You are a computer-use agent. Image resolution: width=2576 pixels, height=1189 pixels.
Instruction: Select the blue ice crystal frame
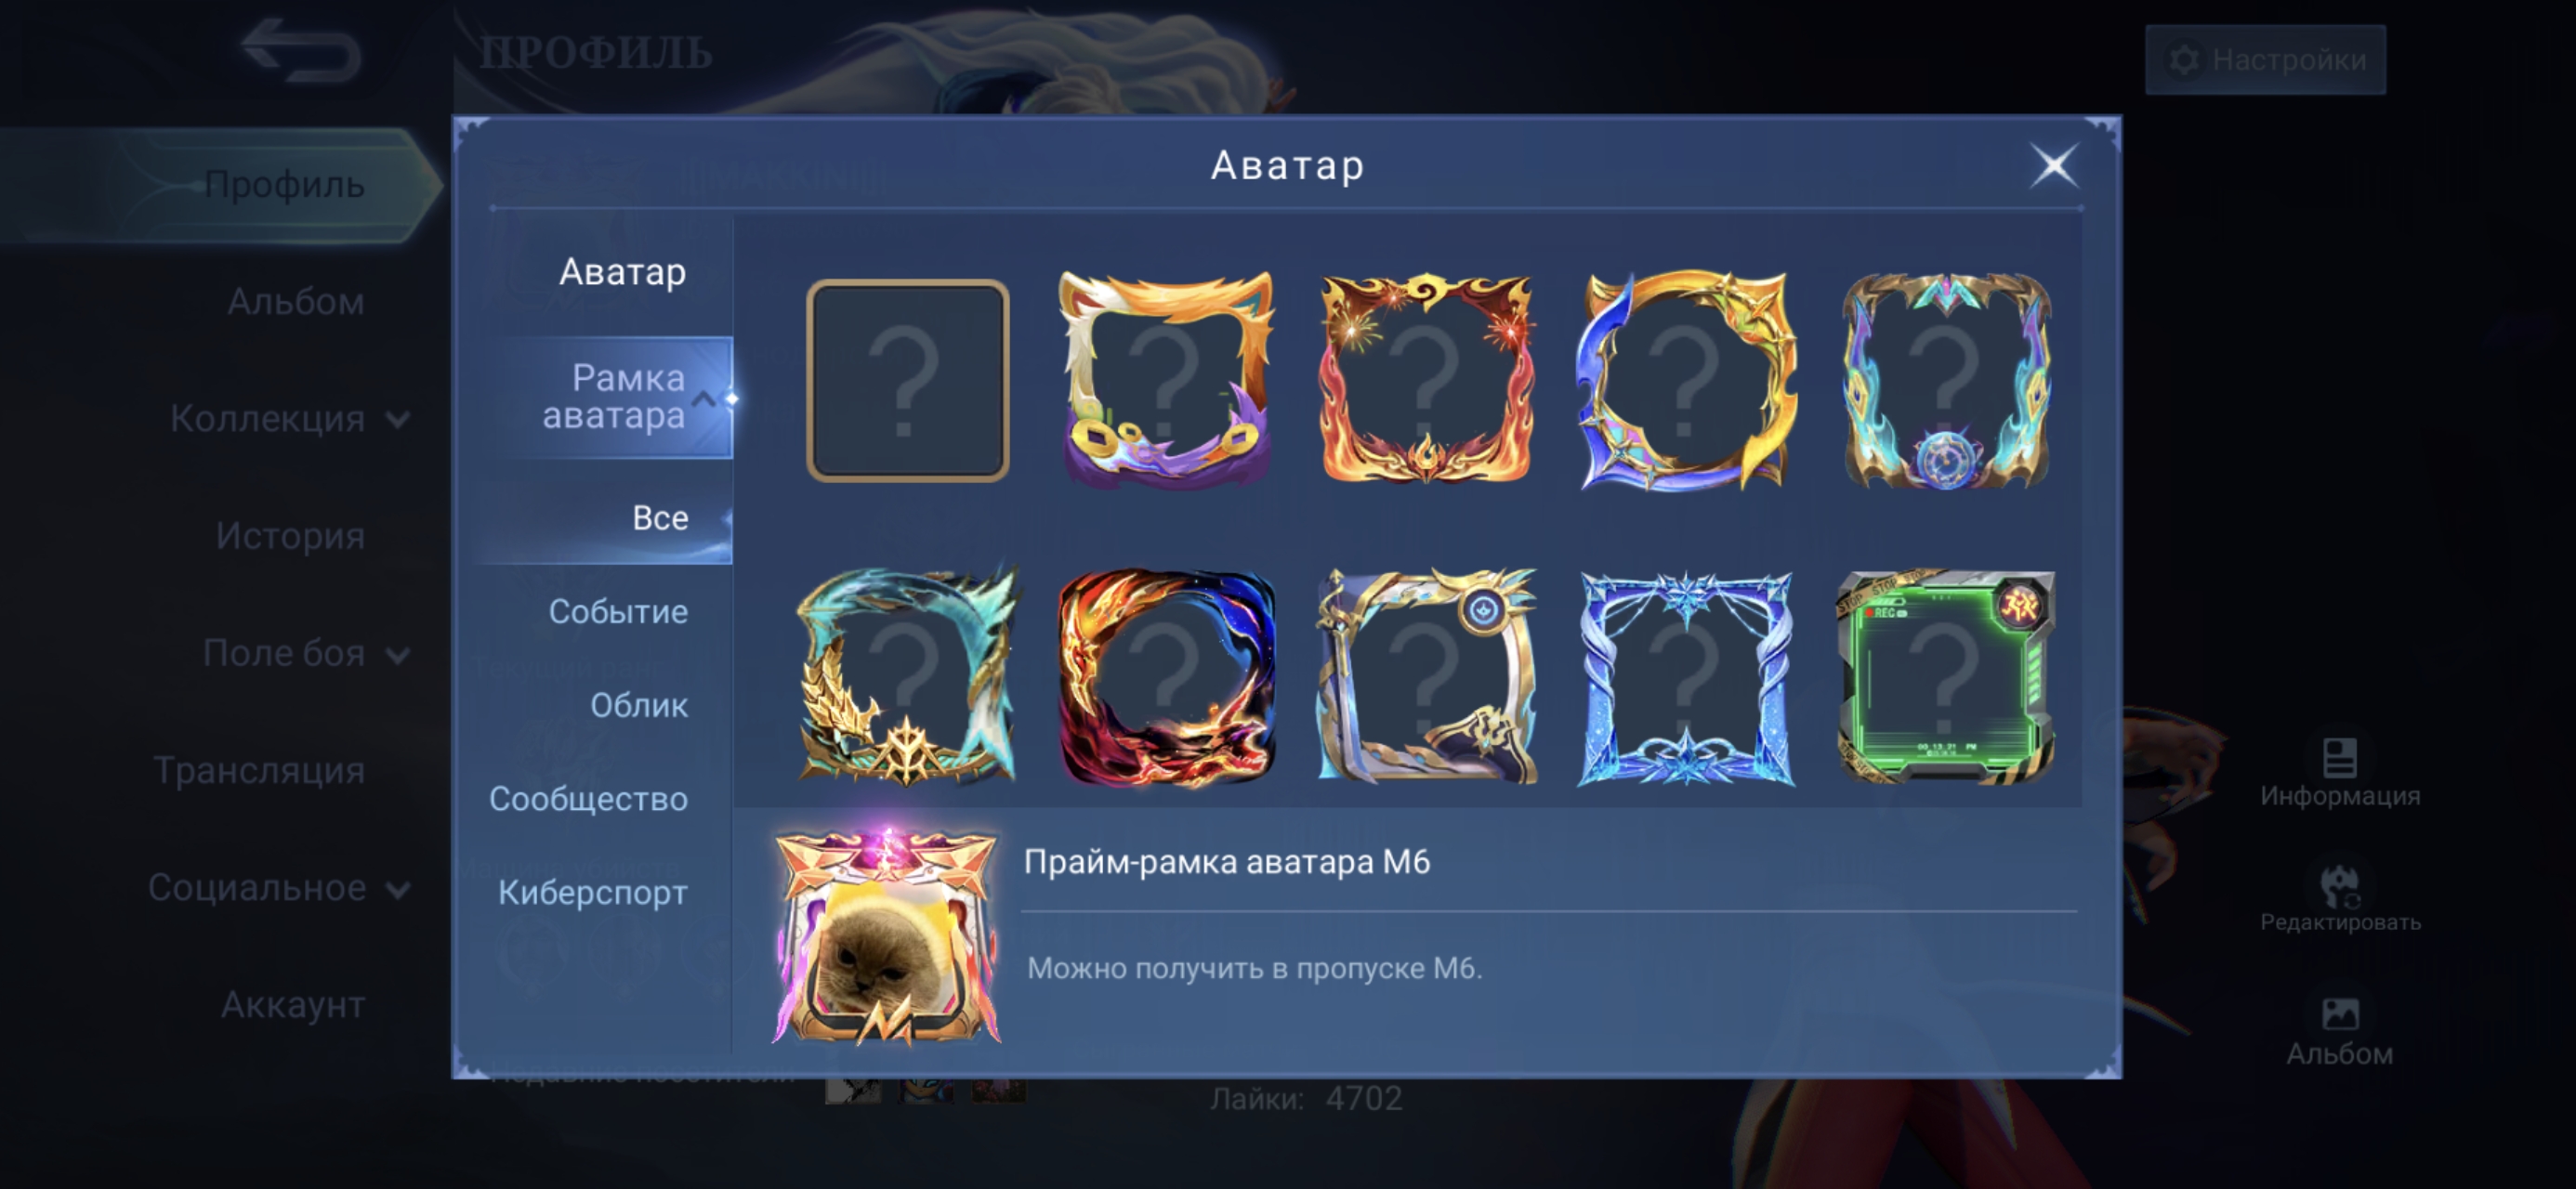(1686, 676)
